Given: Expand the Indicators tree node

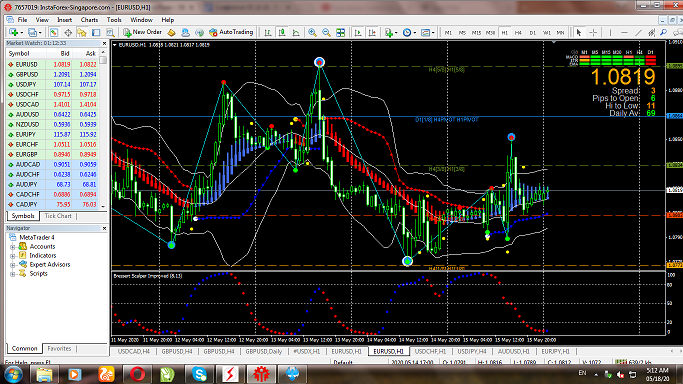Looking at the screenshot, I should pyautogui.click(x=13, y=256).
